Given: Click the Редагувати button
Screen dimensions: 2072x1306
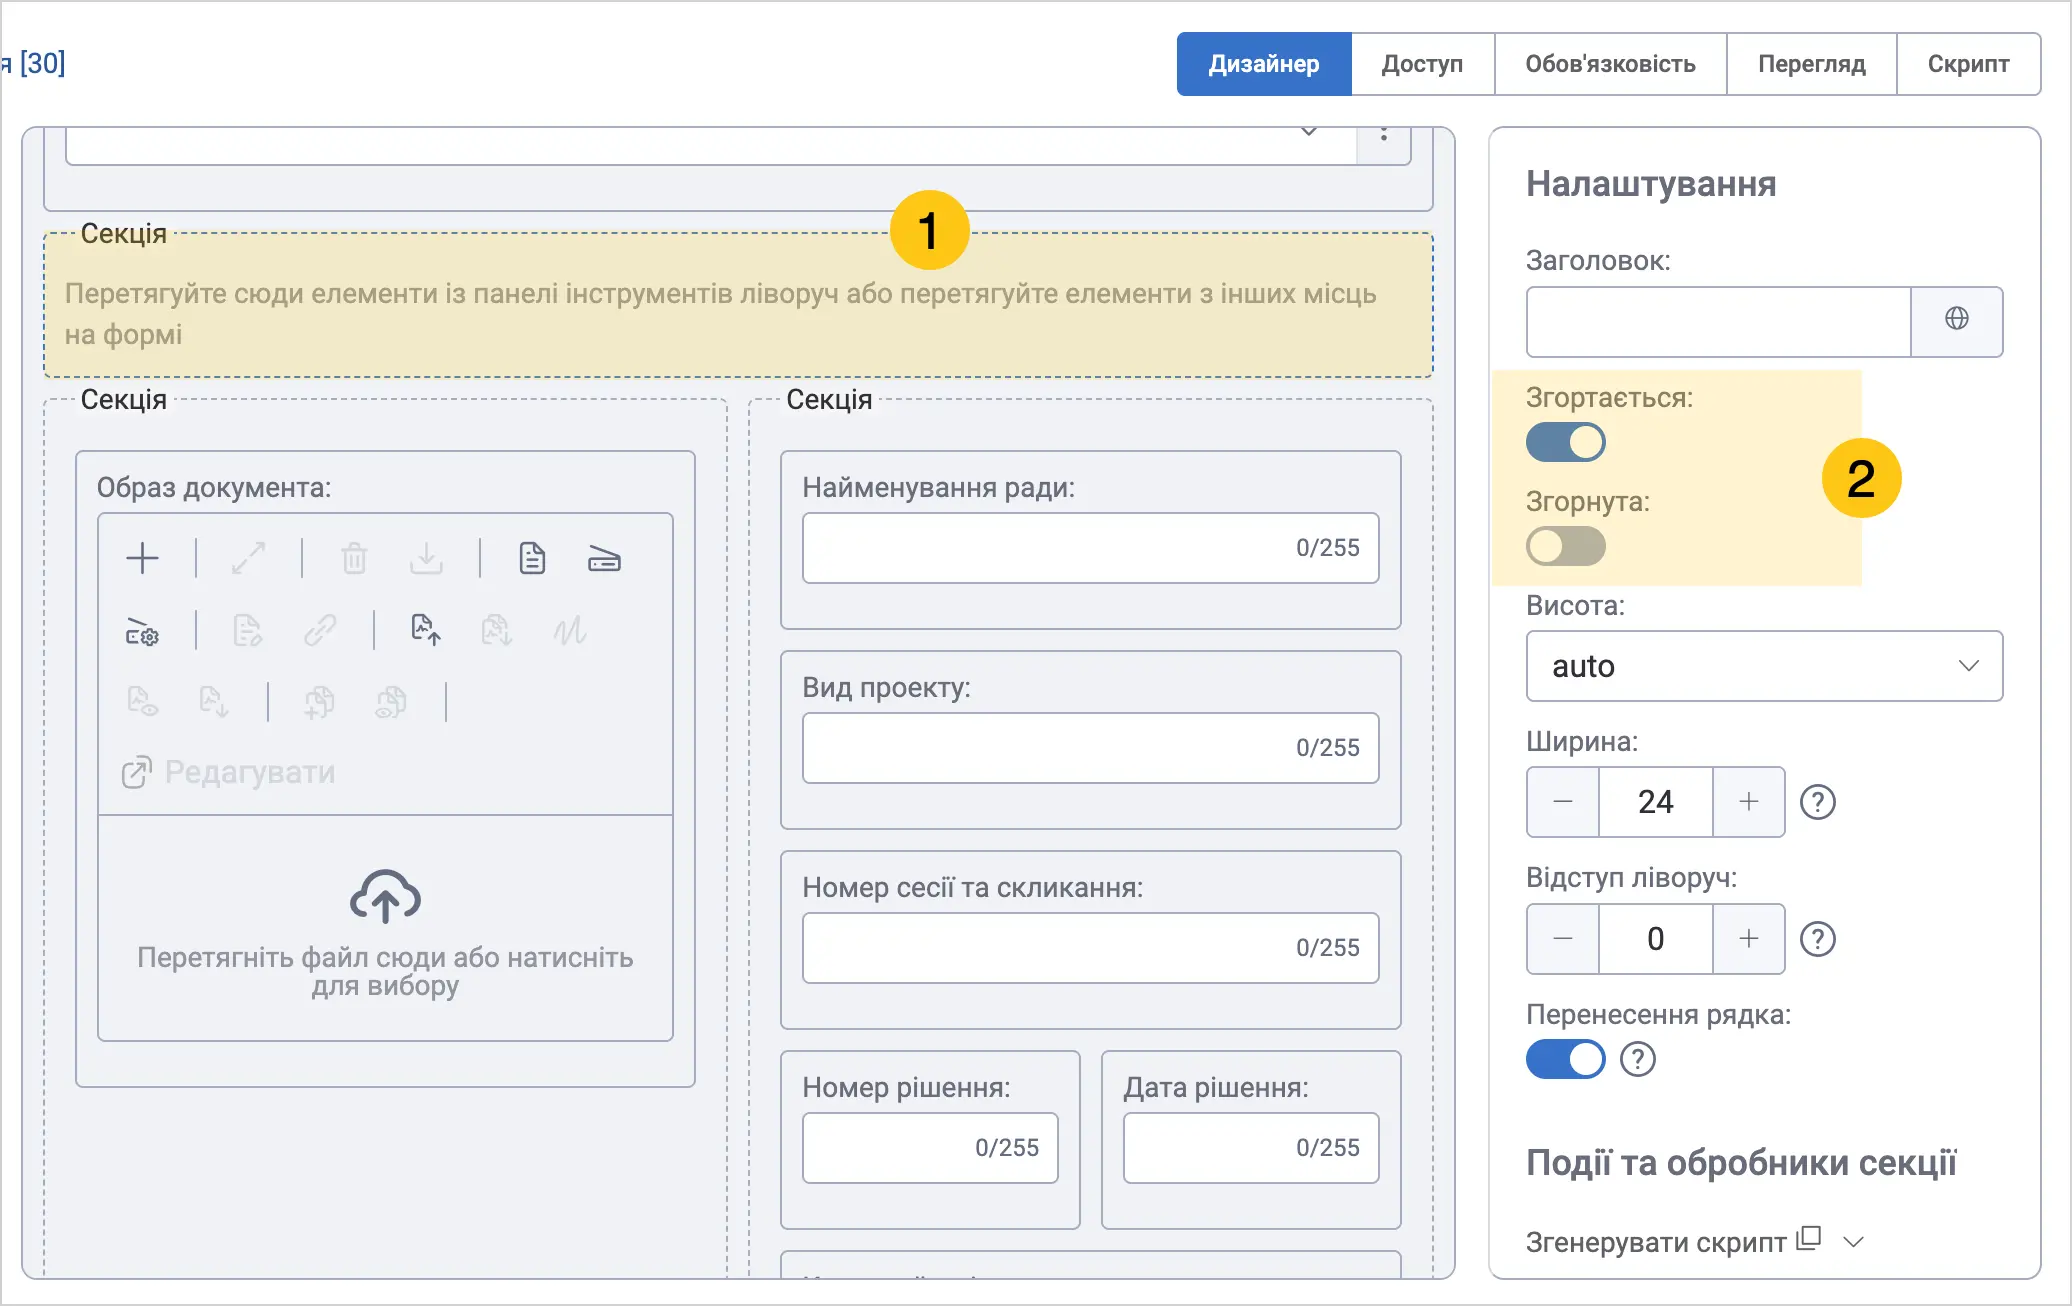Looking at the screenshot, I should [229, 772].
